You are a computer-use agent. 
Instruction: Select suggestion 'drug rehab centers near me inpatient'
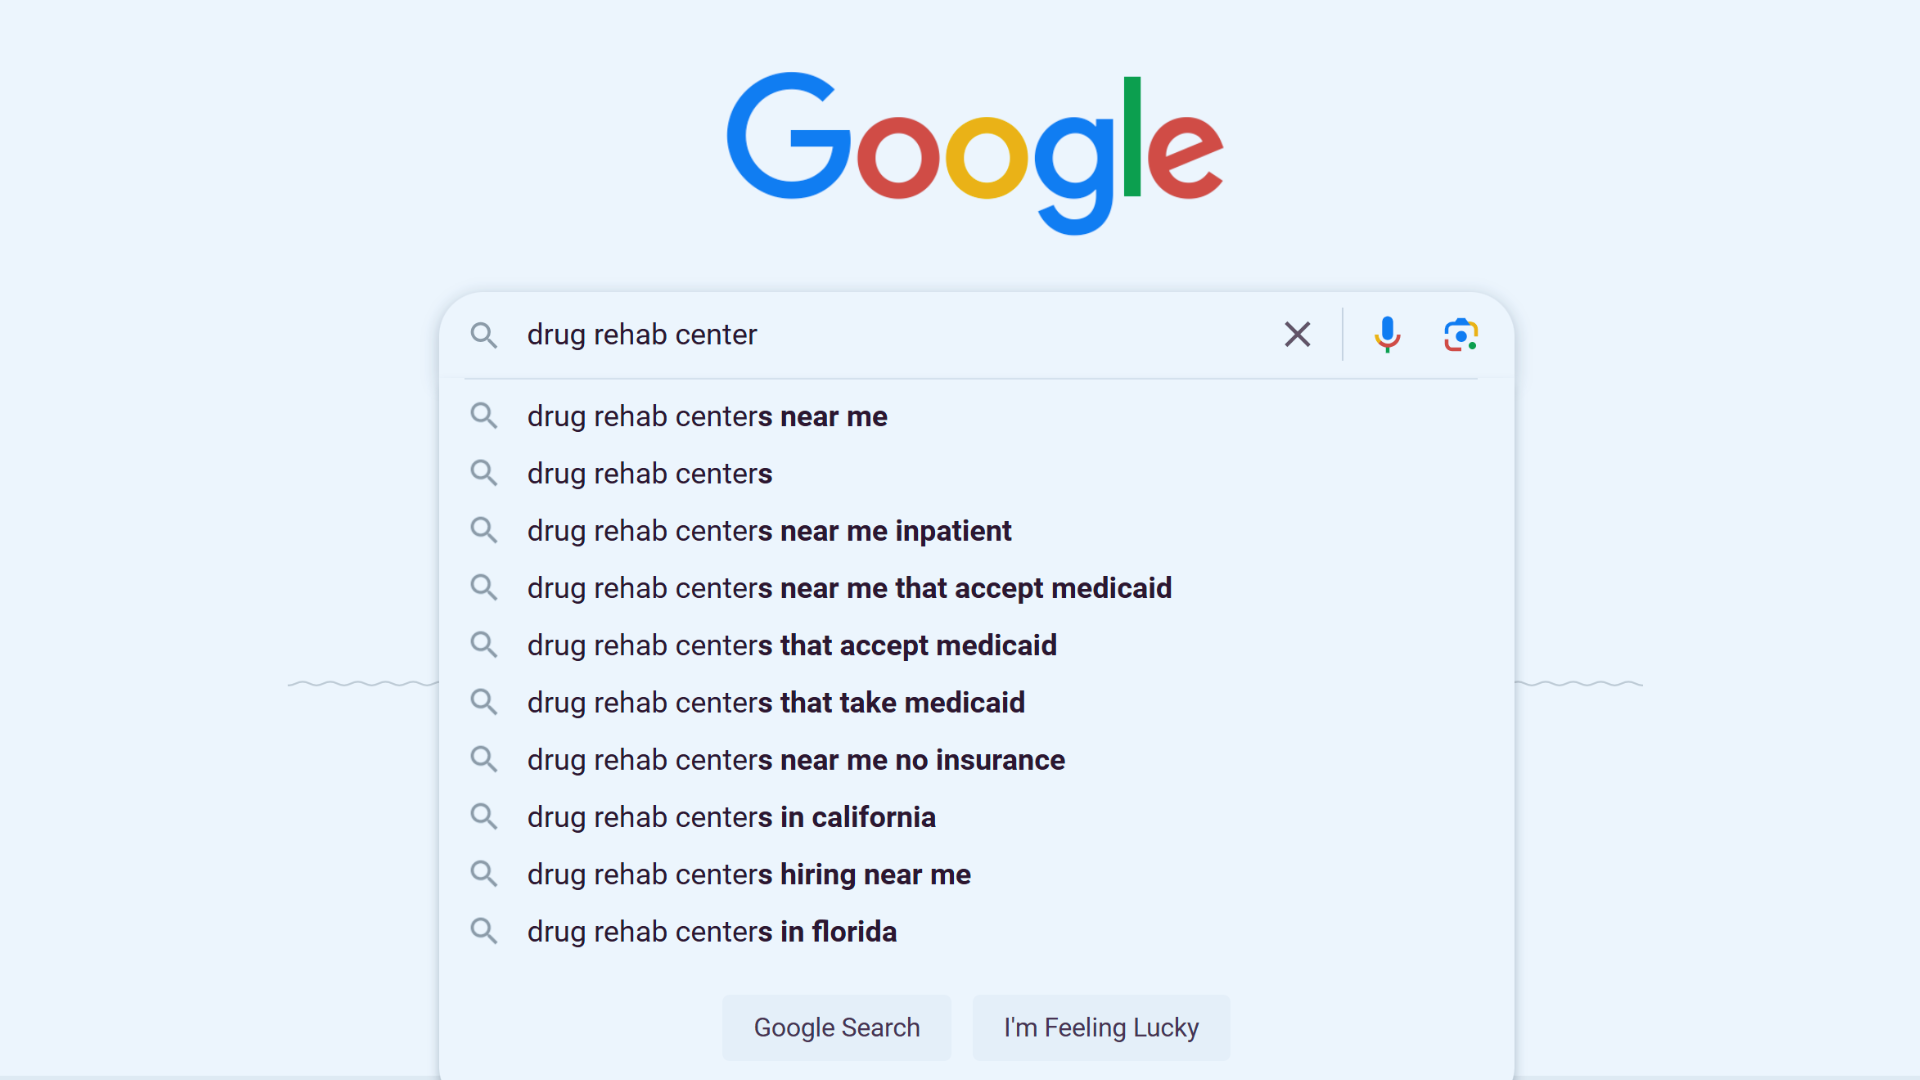pyautogui.click(x=769, y=530)
